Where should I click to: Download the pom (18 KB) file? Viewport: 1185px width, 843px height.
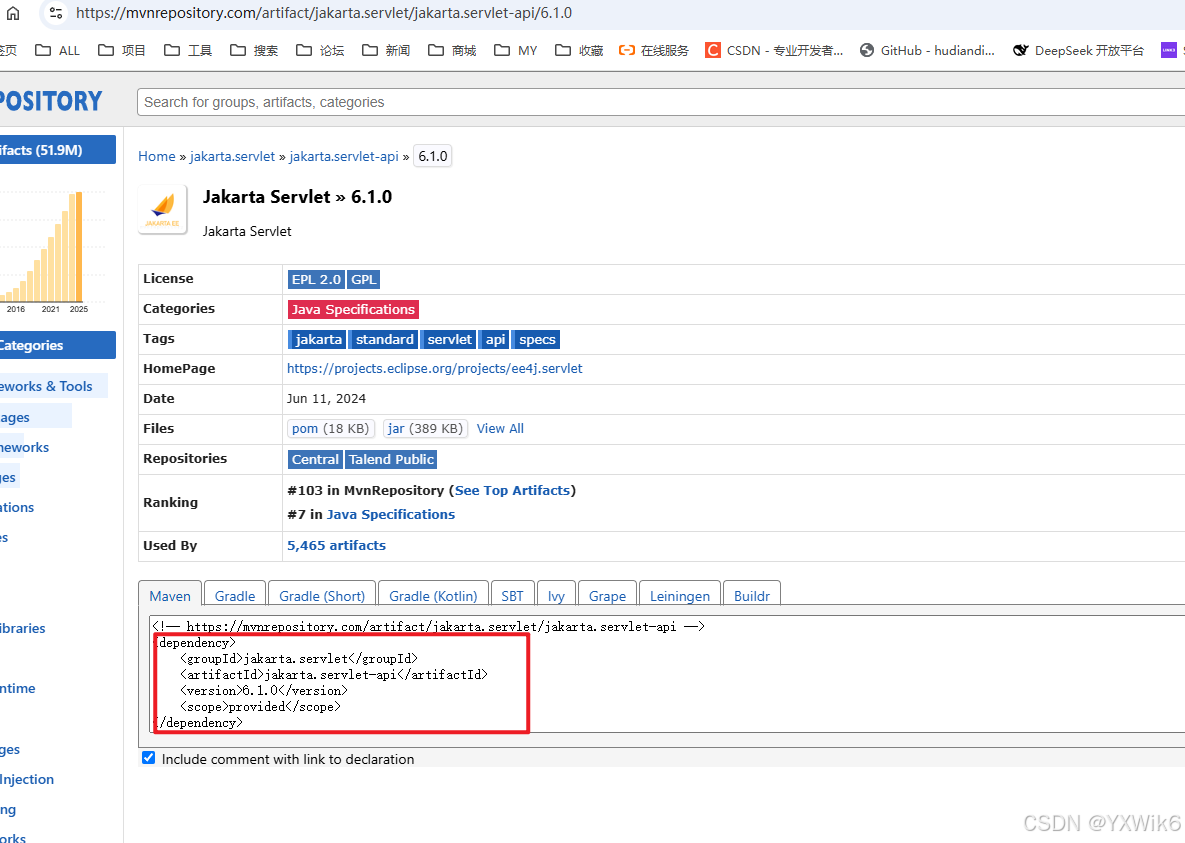tap(330, 429)
